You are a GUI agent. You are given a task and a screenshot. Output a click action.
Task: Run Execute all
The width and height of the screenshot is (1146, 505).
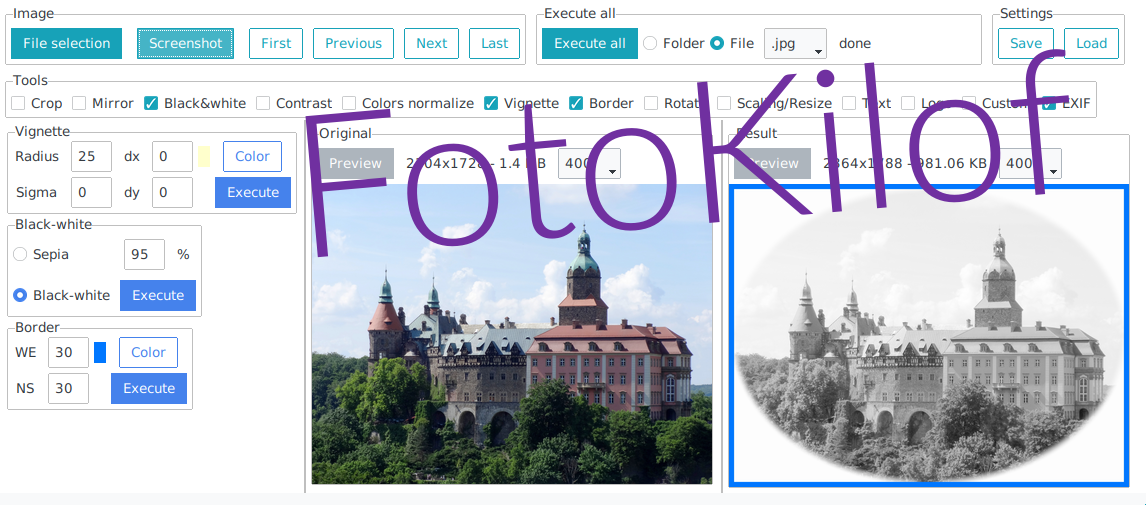(x=590, y=43)
